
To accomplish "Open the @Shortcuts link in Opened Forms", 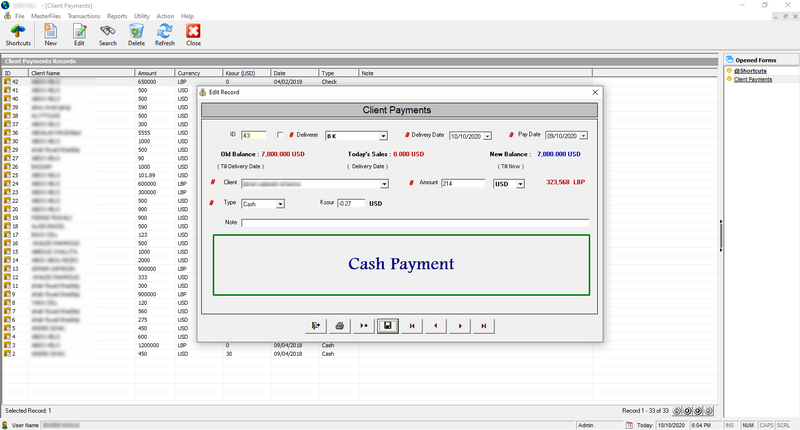I will [750, 71].
